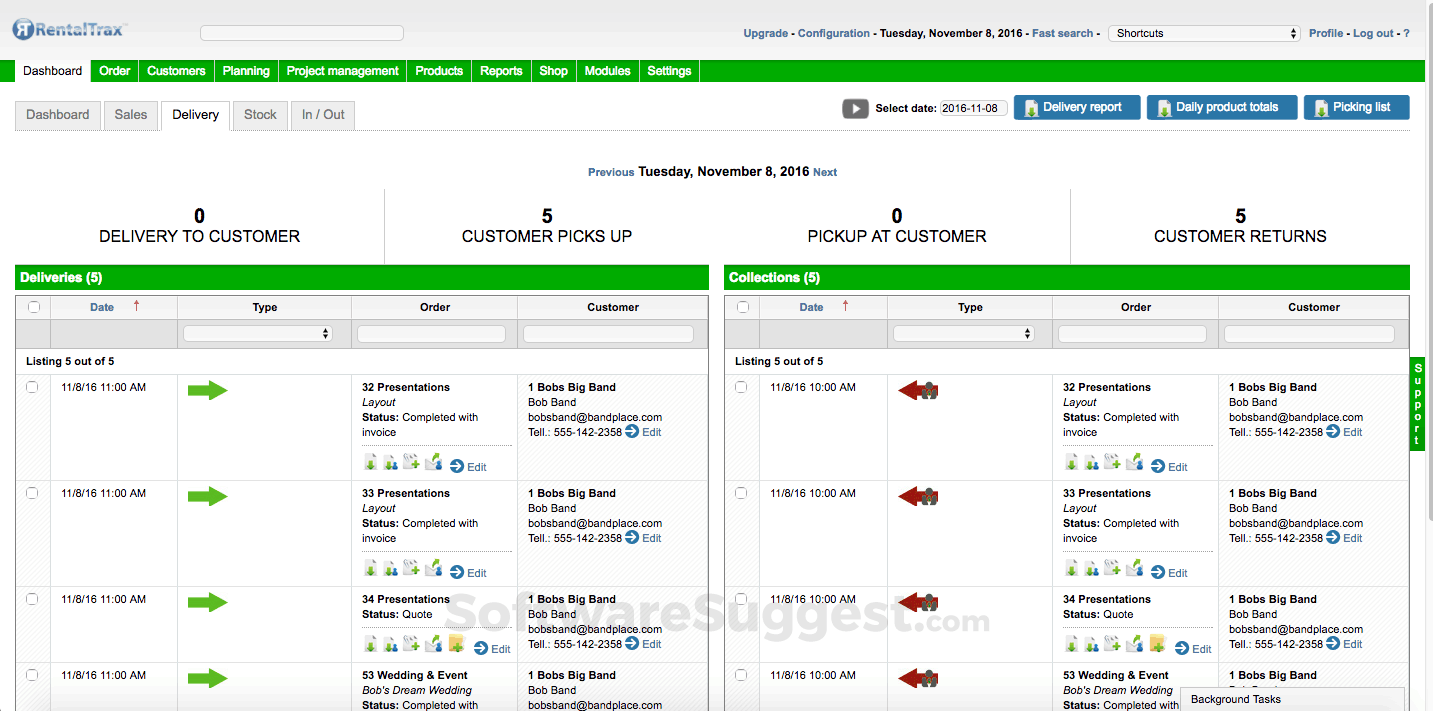This screenshot has height=711, width=1433.
Task: Click the Next link to view tomorrow
Action: pos(825,171)
